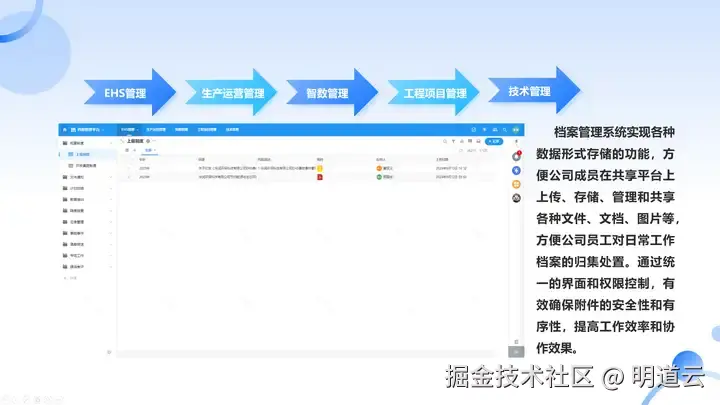Click the print icon beside the add-record button

[x=478, y=141]
